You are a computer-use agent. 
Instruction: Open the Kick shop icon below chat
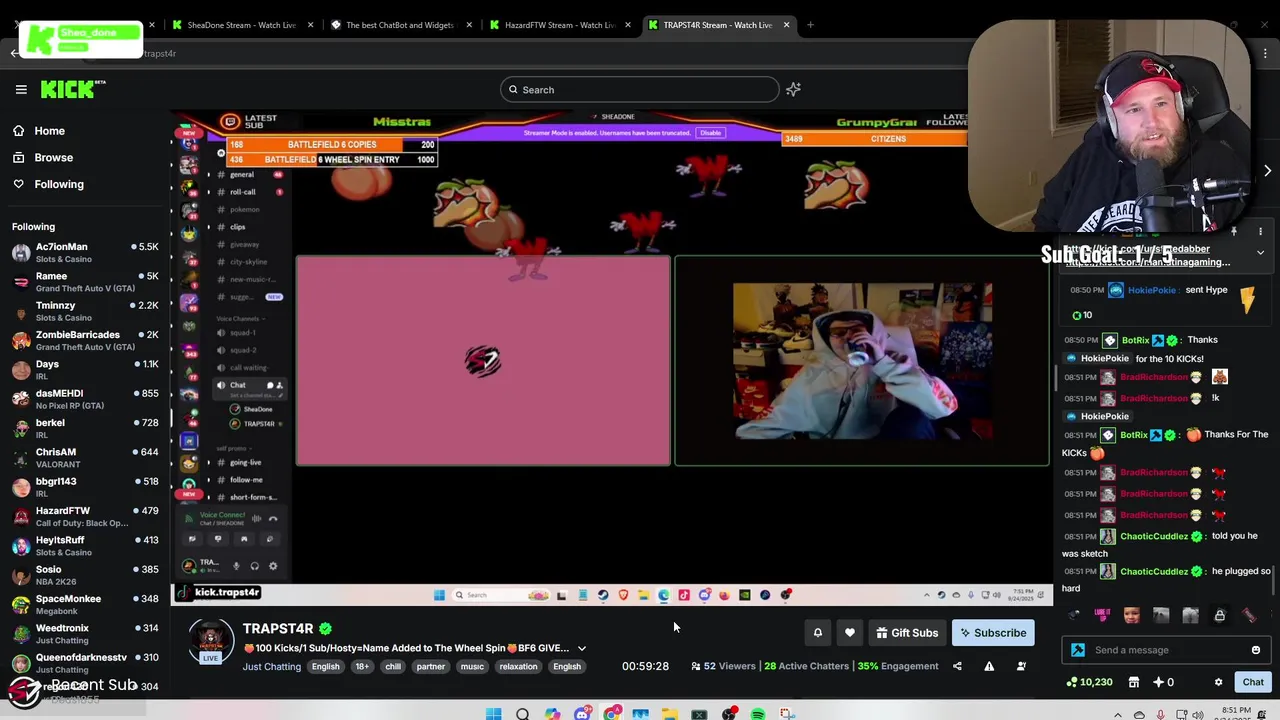1134,682
